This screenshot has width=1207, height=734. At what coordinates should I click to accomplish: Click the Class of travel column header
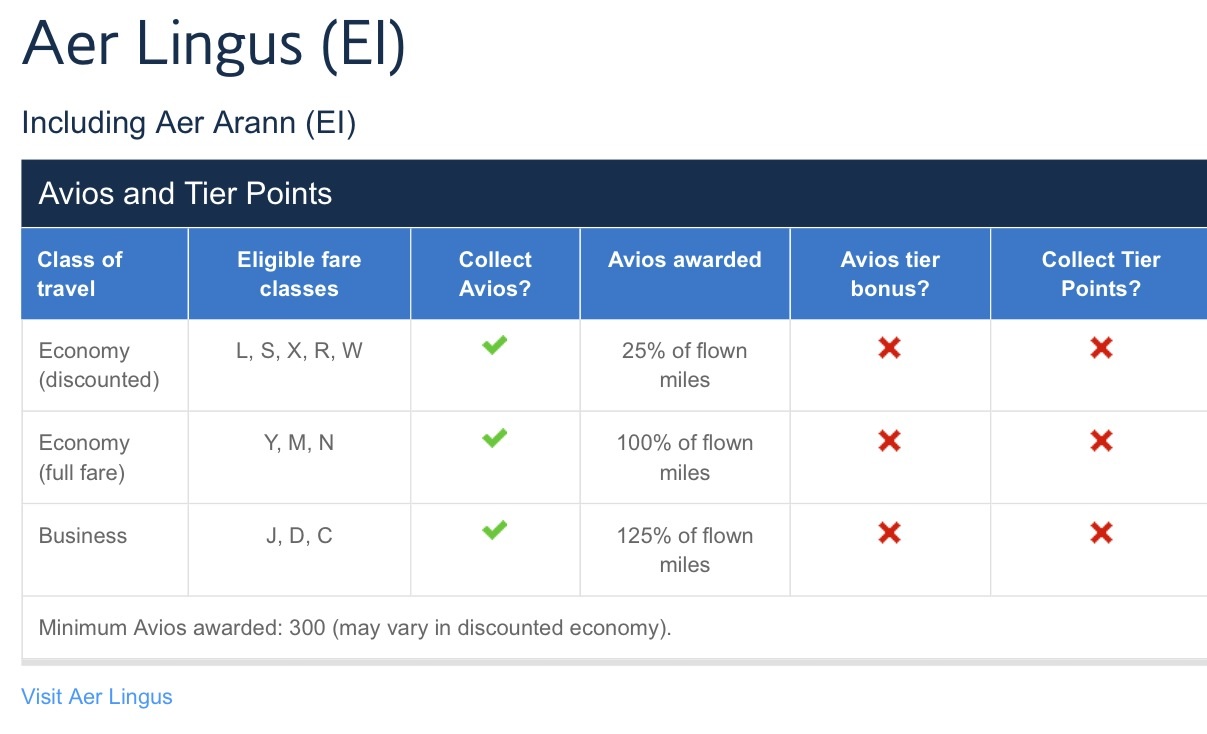(x=80, y=274)
